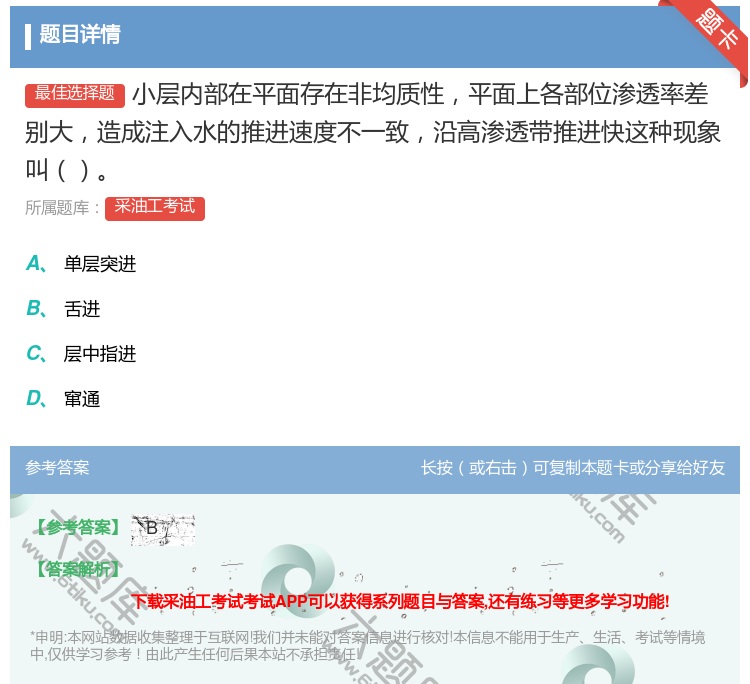Click the *申明 disclaimer text
Viewport: 750px width, 684px height.
coord(367,645)
